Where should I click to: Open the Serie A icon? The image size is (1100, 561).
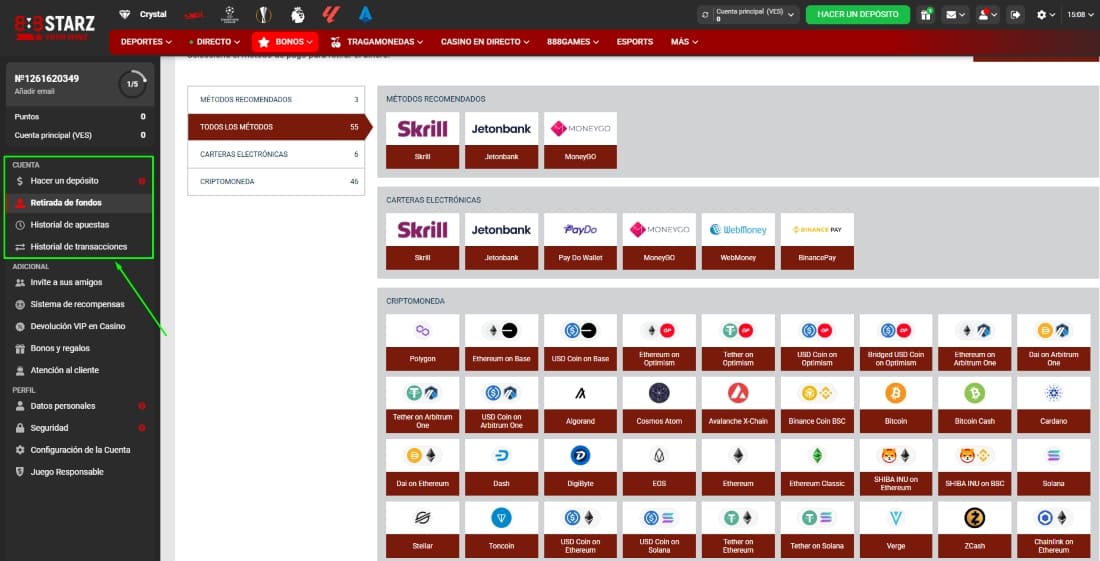click(x=365, y=14)
